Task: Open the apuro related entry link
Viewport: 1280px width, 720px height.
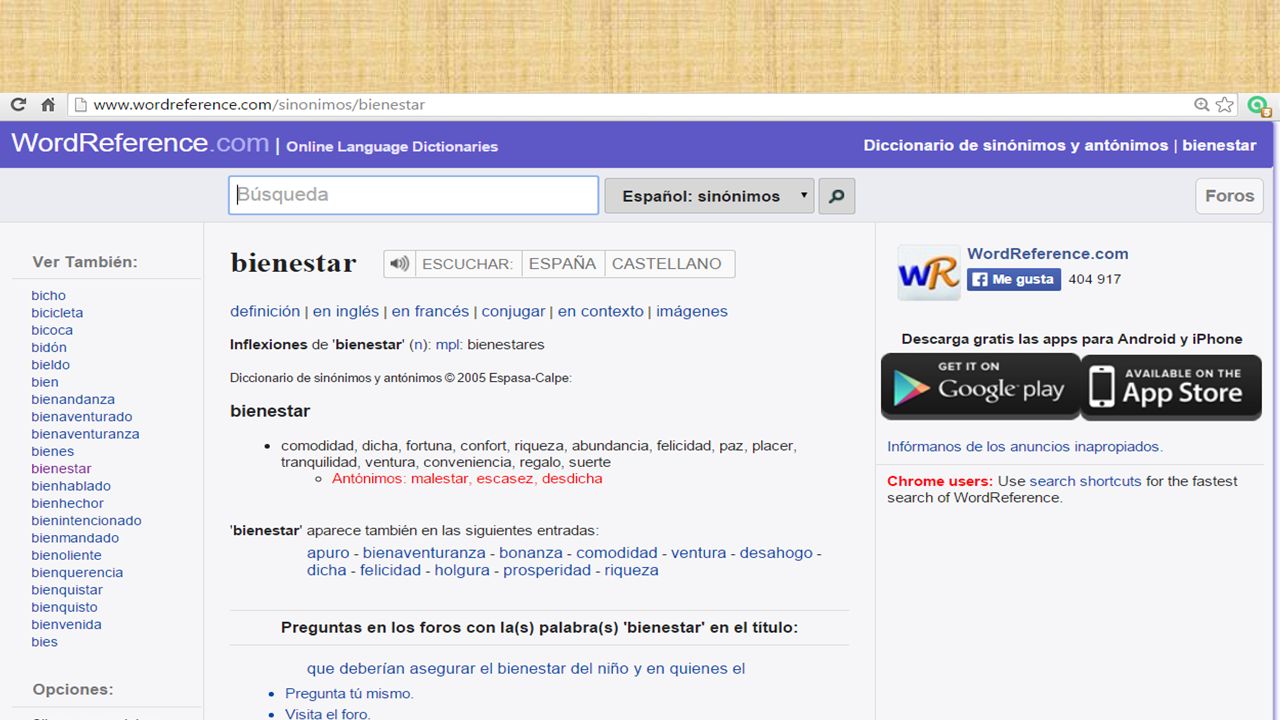Action: (x=328, y=553)
